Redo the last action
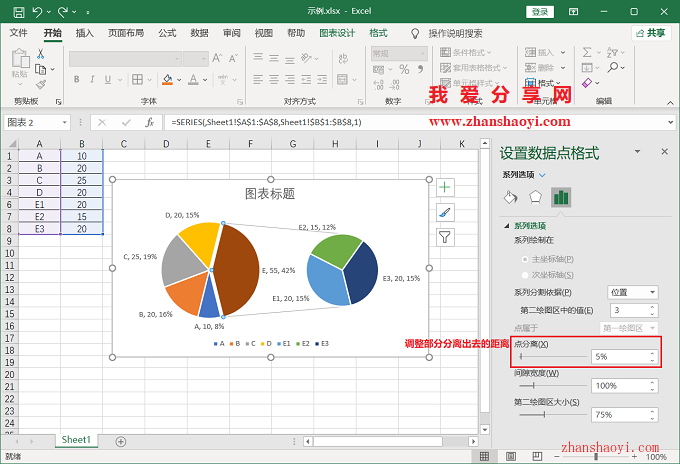 63,12
